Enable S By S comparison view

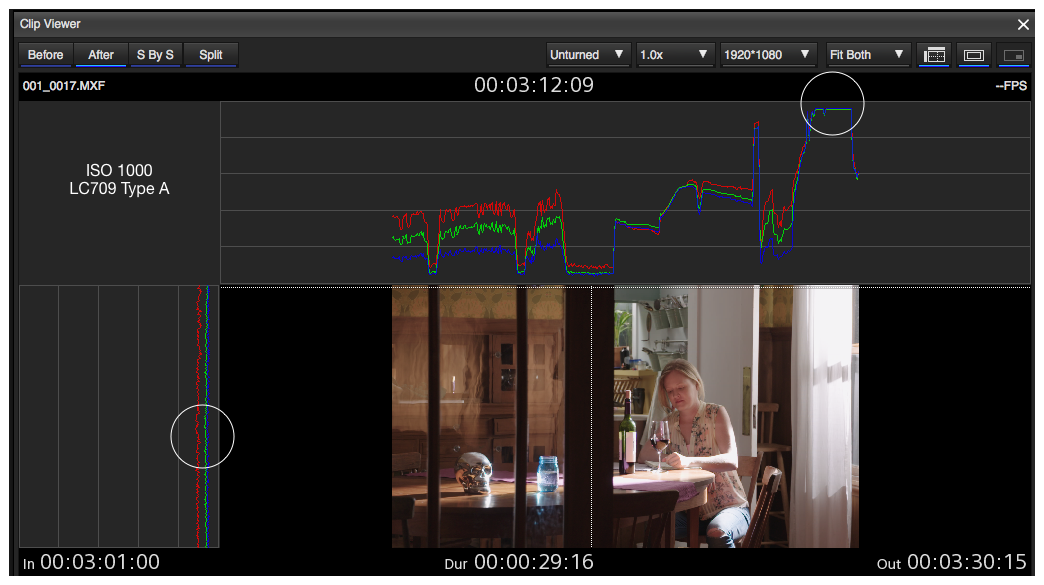click(x=155, y=55)
